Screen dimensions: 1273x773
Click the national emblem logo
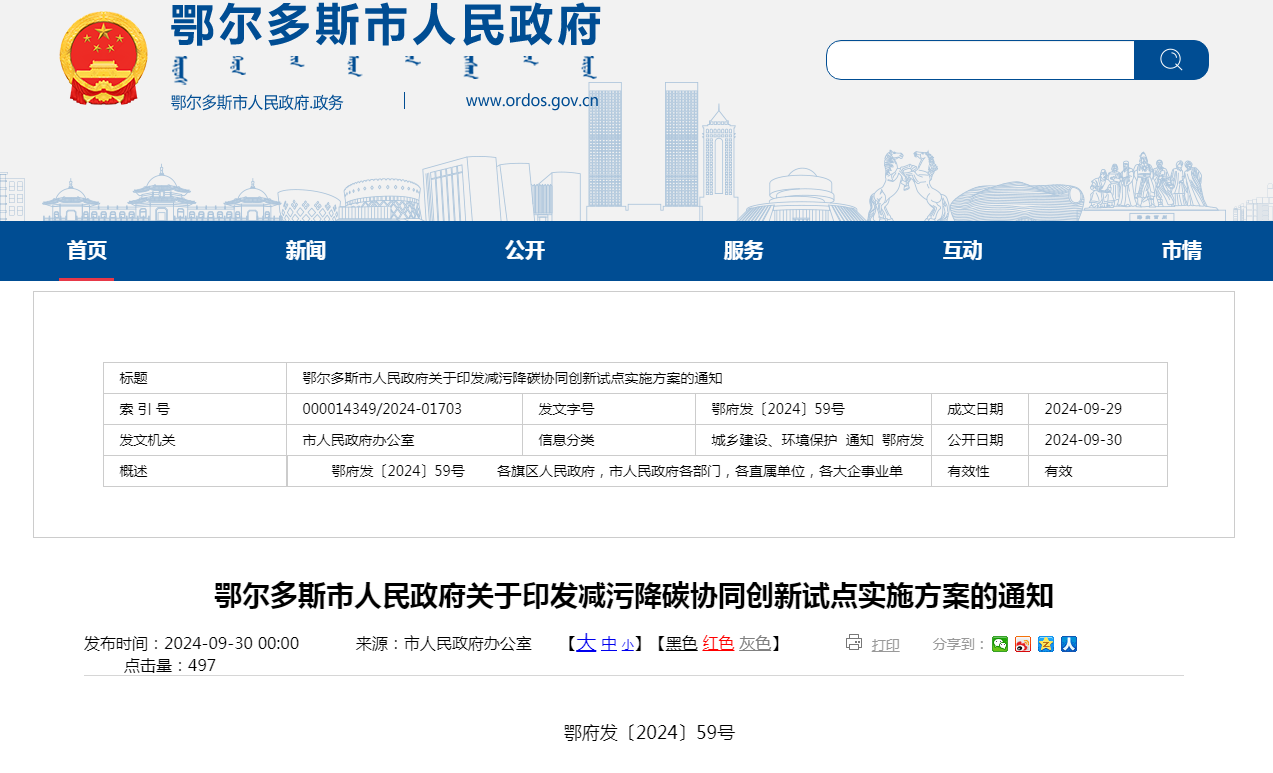pyautogui.click(x=103, y=58)
